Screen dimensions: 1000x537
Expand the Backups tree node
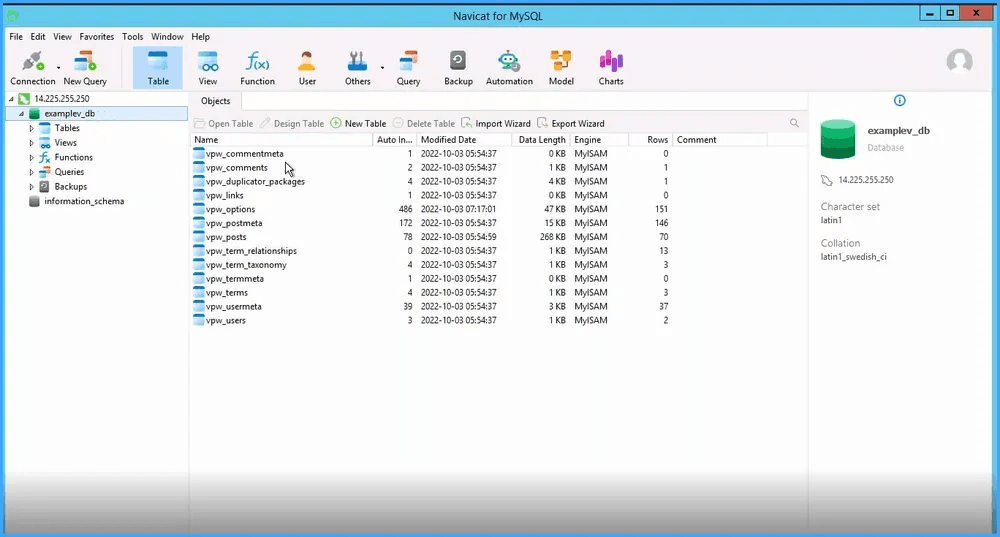point(31,187)
